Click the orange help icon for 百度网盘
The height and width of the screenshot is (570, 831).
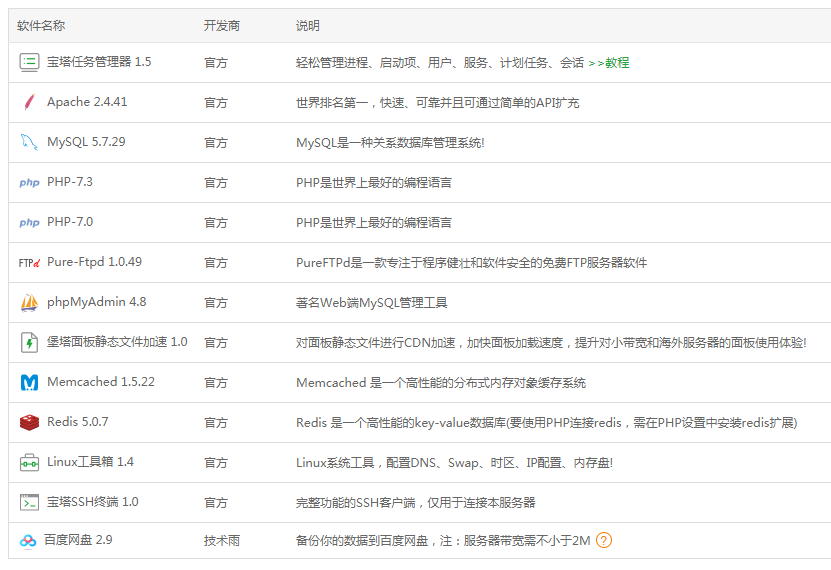coord(604,540)
